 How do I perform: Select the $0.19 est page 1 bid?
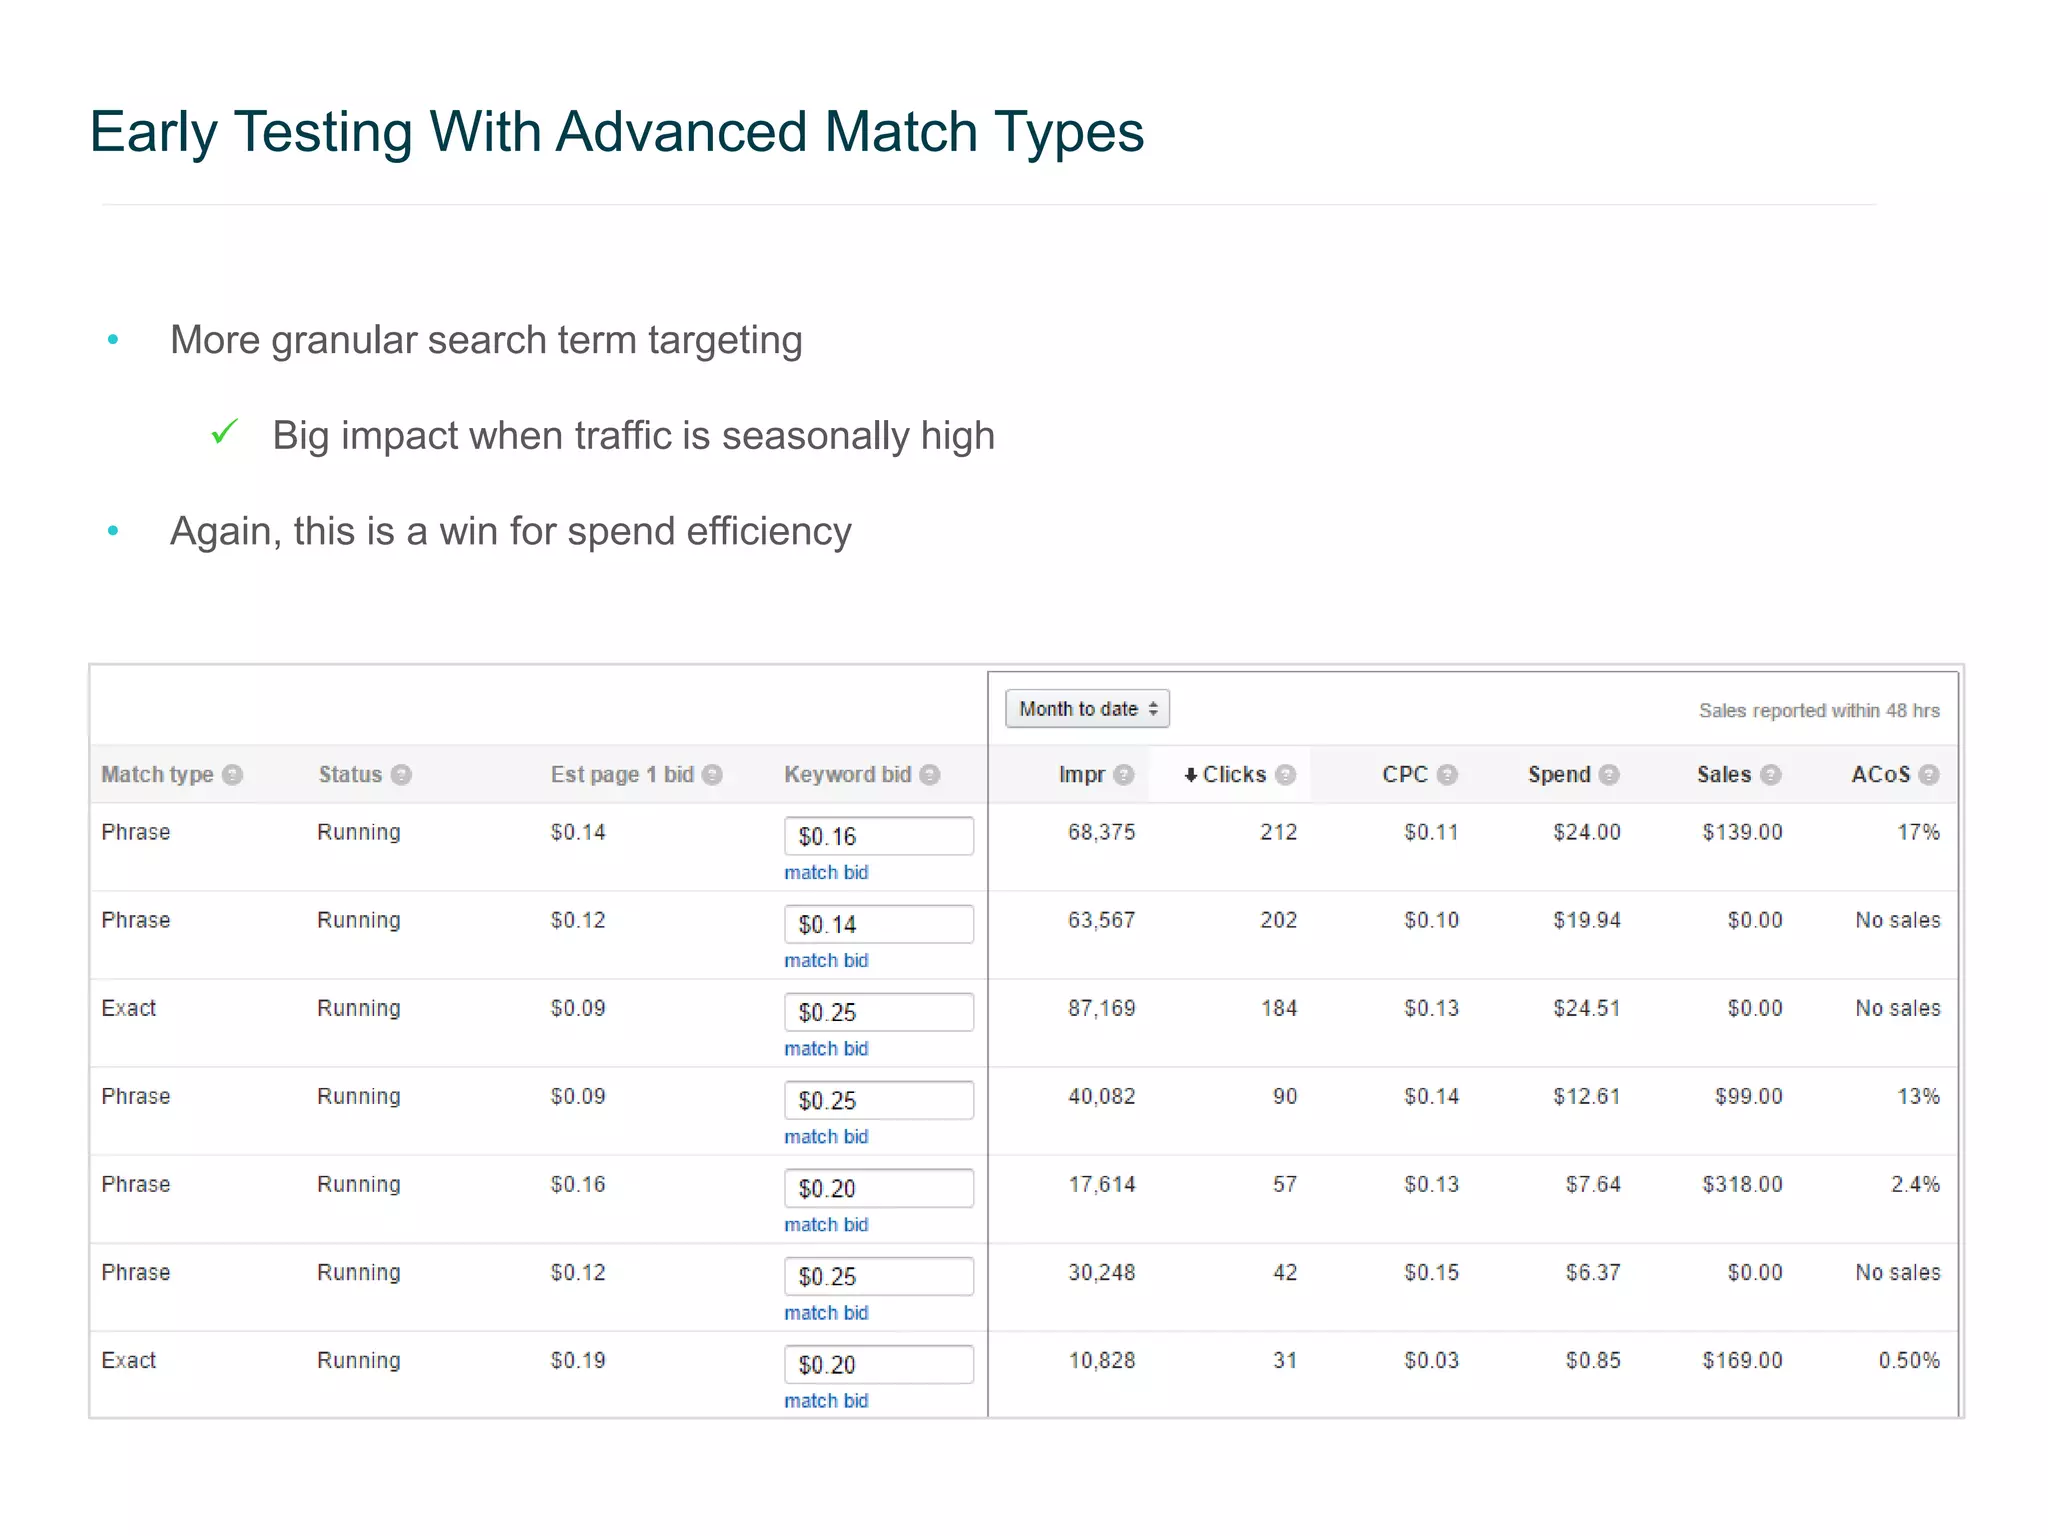click(x=578, y=1360)
